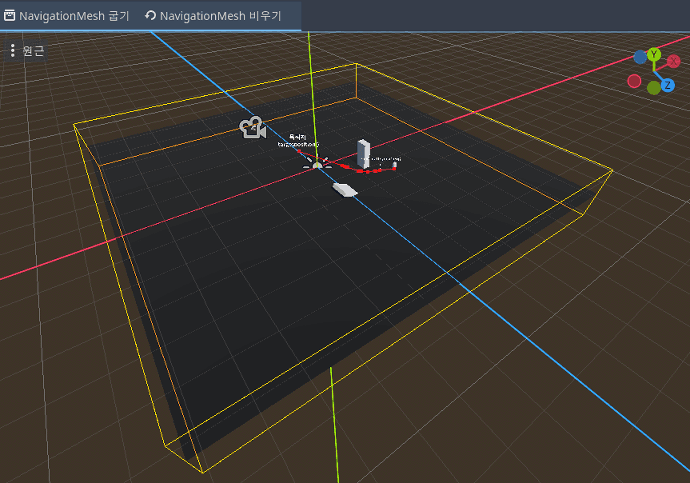
Task: Click the green Y axis gizmo handle
Action: [x=654, y=55]
